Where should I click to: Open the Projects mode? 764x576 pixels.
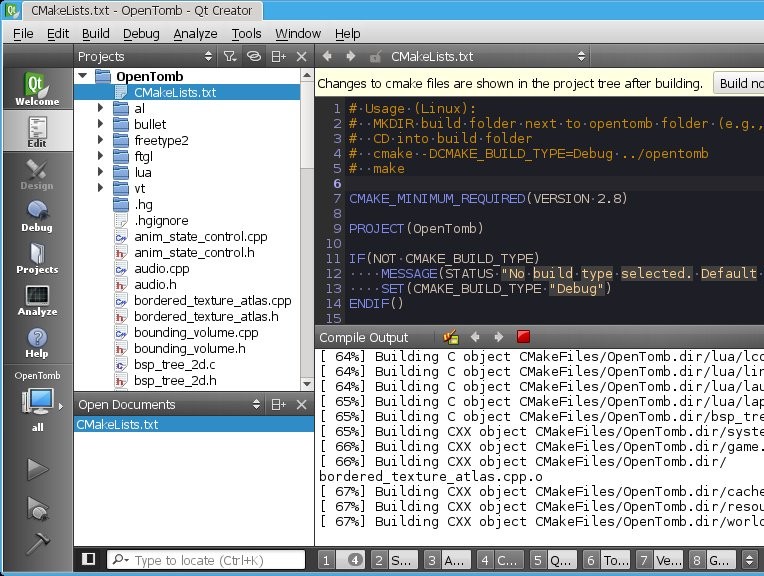[x=37, y=257]
